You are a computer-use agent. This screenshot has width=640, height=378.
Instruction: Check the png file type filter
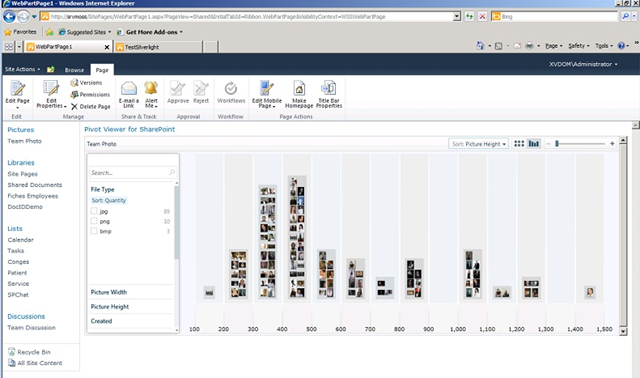point(94,221)
